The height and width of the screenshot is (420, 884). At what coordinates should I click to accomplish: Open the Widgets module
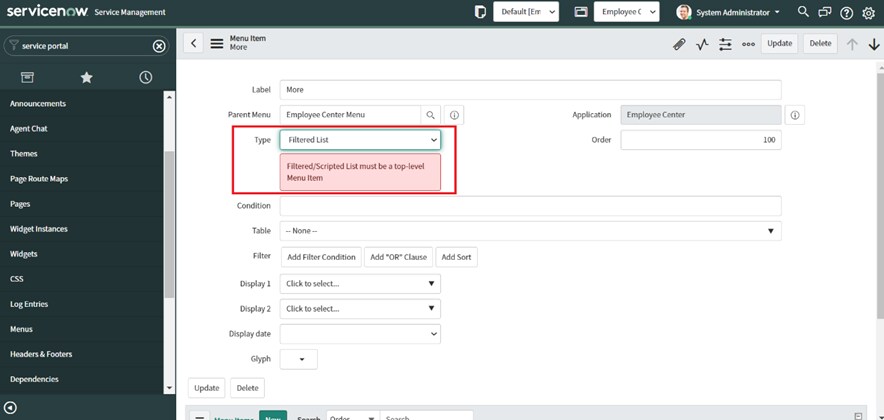[x=24, y=254]
